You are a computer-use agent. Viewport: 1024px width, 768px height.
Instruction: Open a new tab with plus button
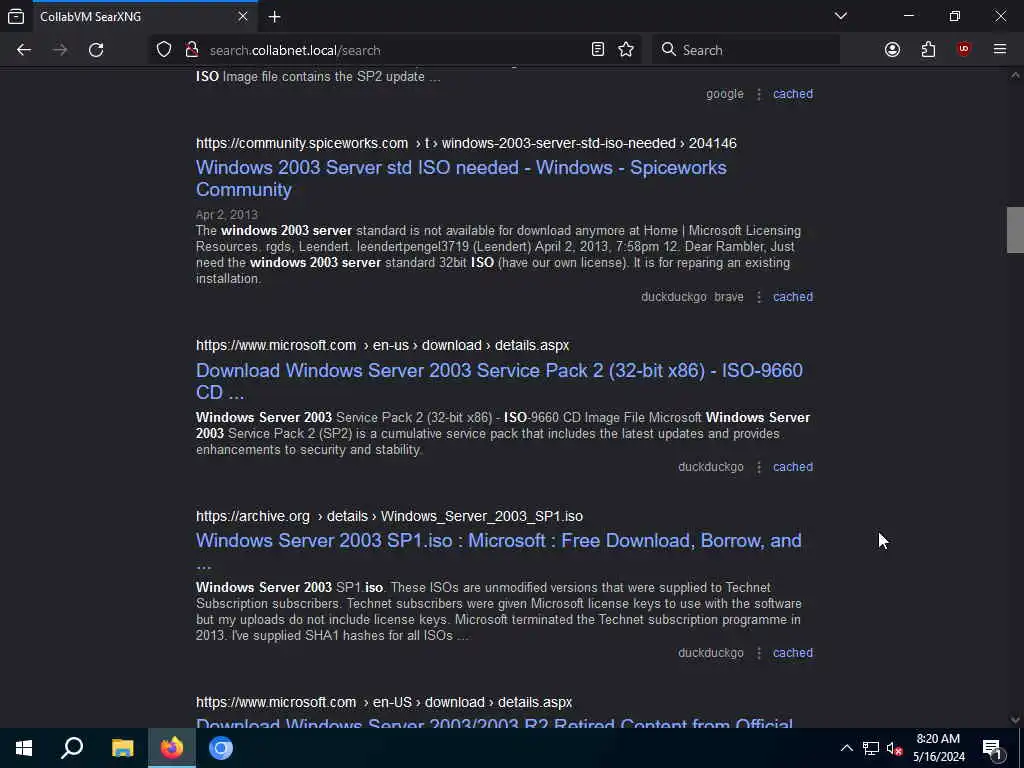(275, 17)
